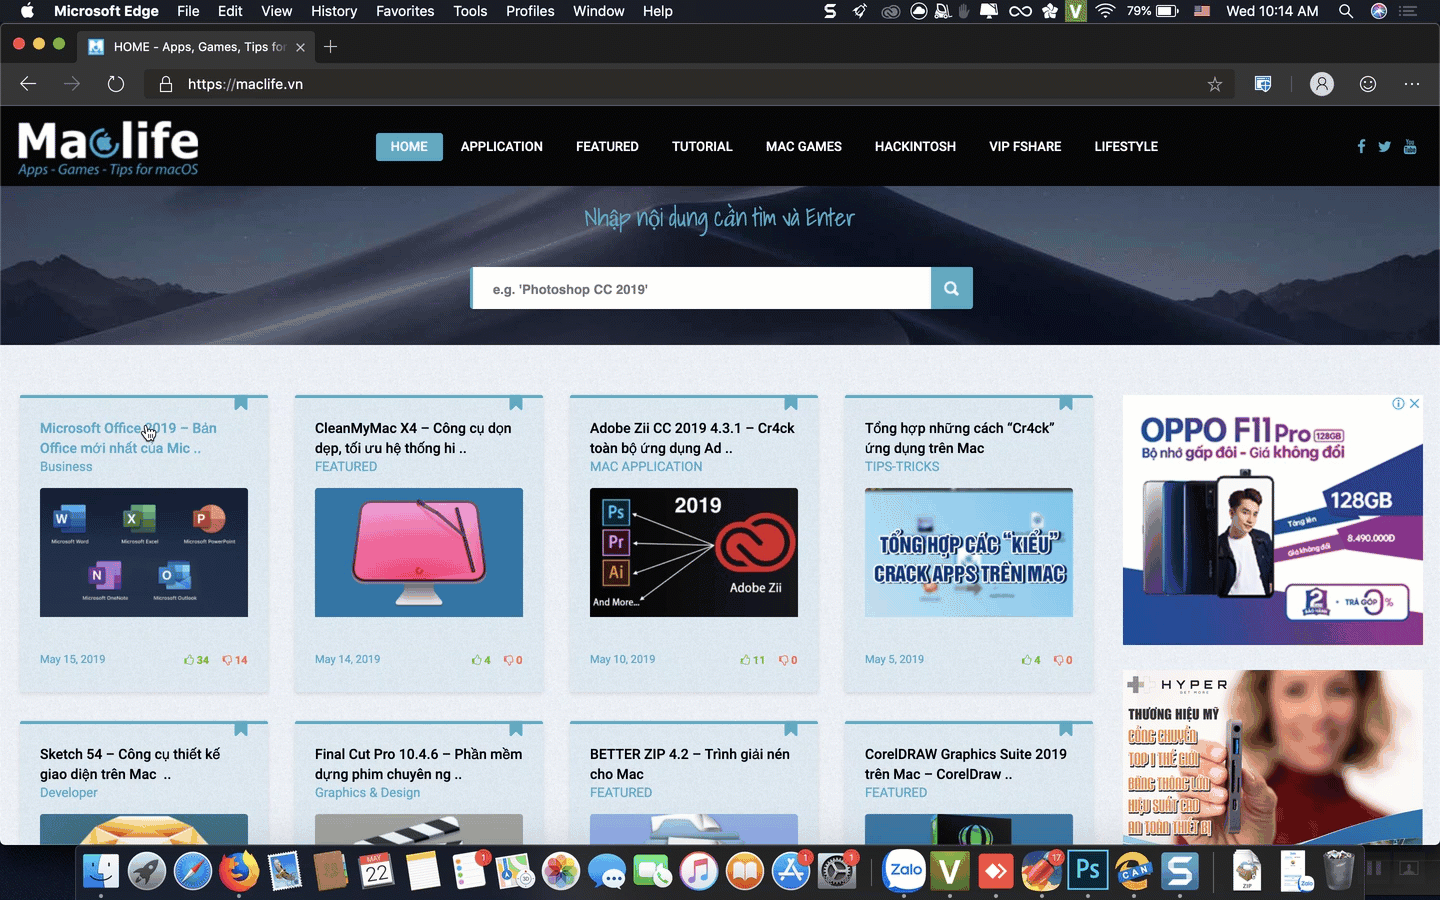1440x900 pixels.
Task: Open the Tools menu in the menu bar
Action: click(x=470, y=12)
